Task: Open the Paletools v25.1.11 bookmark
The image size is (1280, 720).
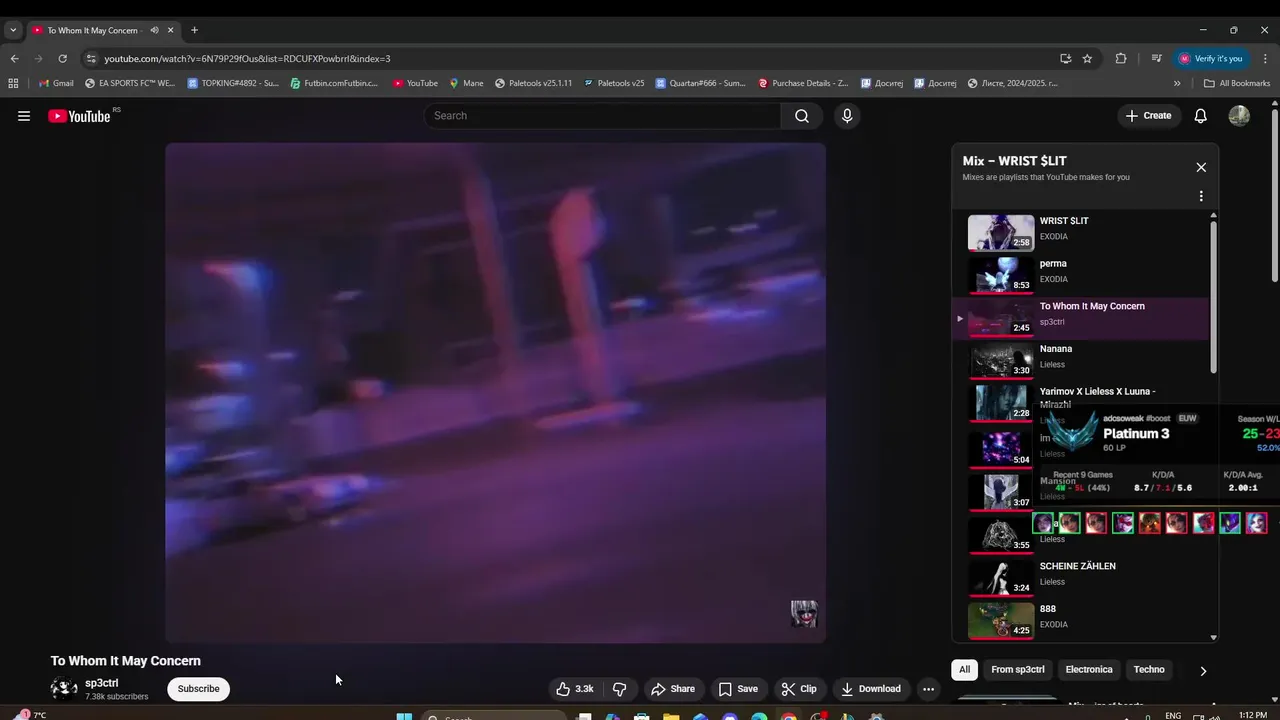Action: click(534, 83)
